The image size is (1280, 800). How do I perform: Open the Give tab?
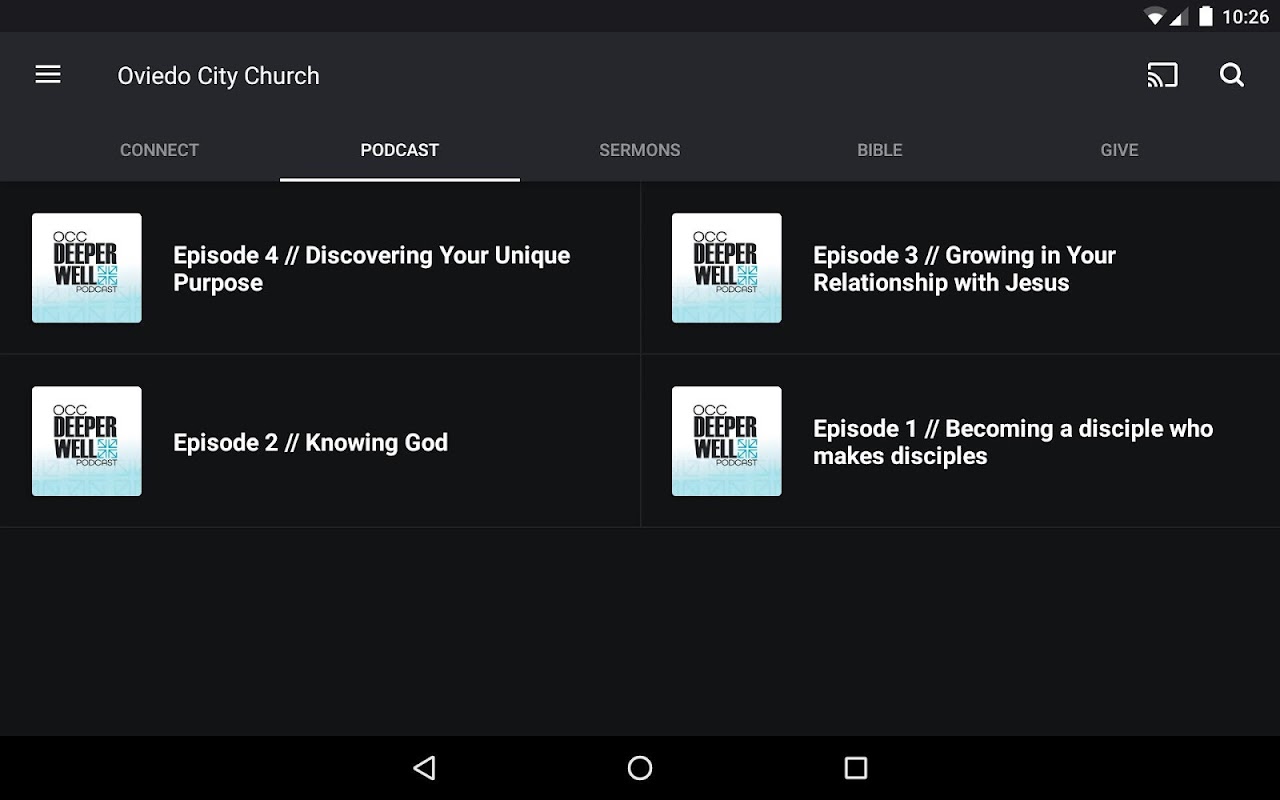tap(1120, 150)
